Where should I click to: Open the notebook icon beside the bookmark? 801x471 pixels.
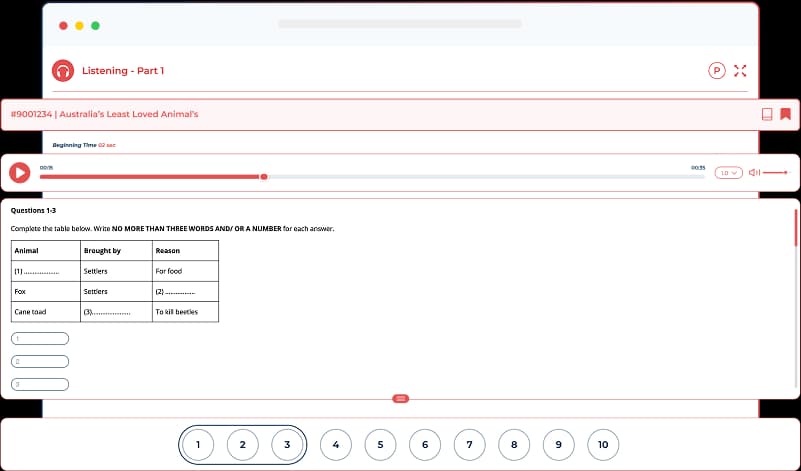pyautogui.click(x=767, y=114)
